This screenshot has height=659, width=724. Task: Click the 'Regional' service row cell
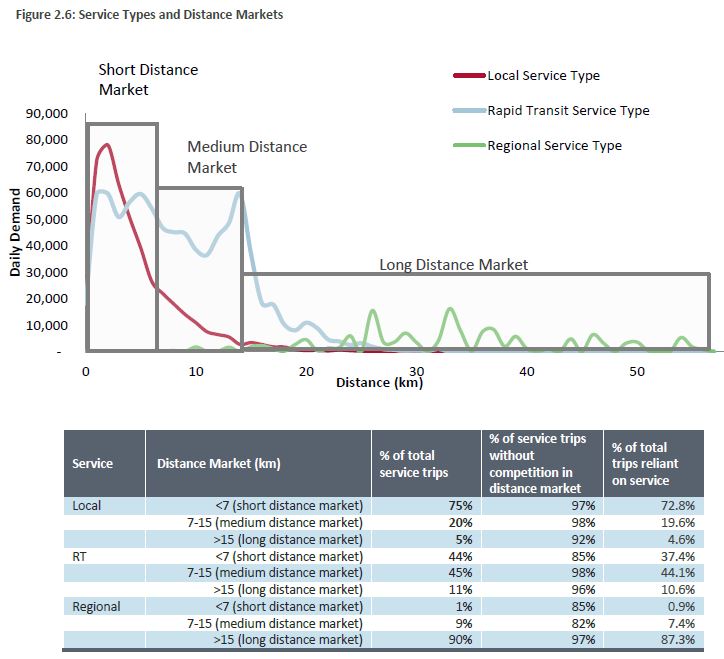click(x=96, y=607)
